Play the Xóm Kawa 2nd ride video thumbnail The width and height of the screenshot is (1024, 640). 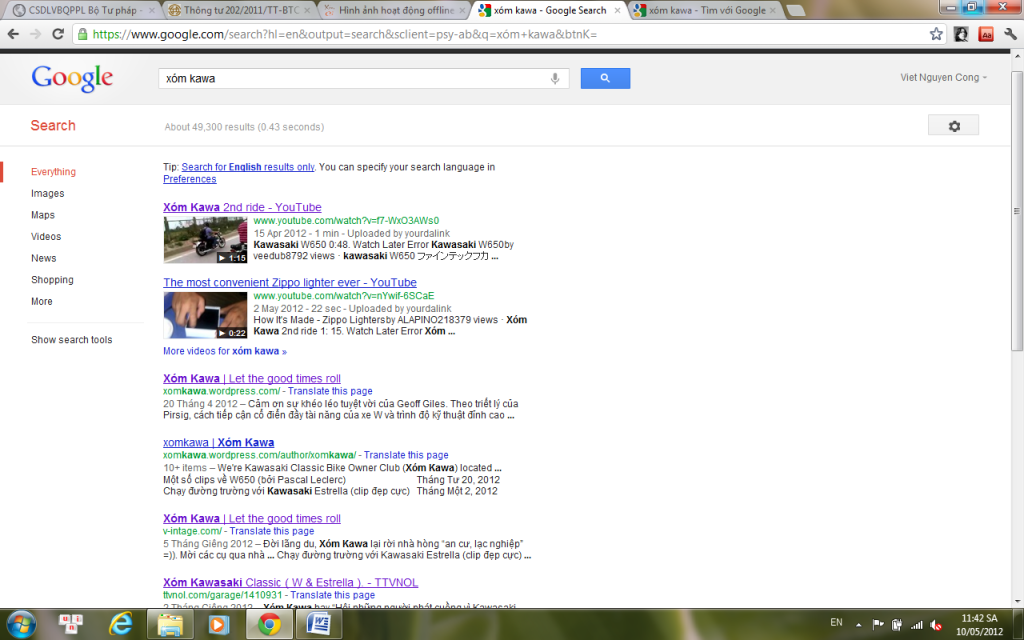tap(205, 240)
